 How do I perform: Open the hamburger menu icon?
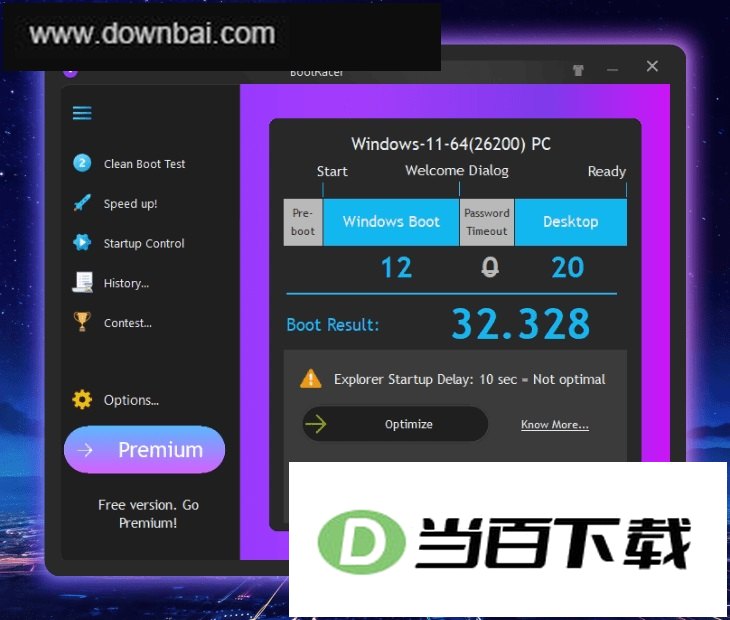tap(82, 113)
